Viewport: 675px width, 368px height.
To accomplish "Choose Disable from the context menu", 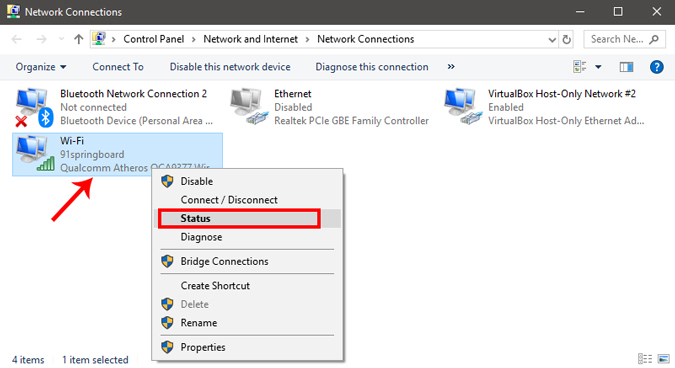I will tap(248, 181).
